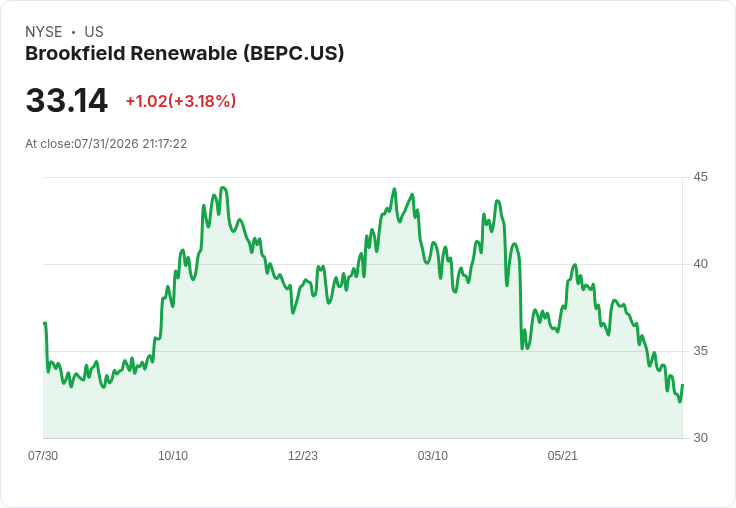The height and width of the screenshot is (508, 736).
Task: Click the At close timestamp text
Action: (106, 144)
